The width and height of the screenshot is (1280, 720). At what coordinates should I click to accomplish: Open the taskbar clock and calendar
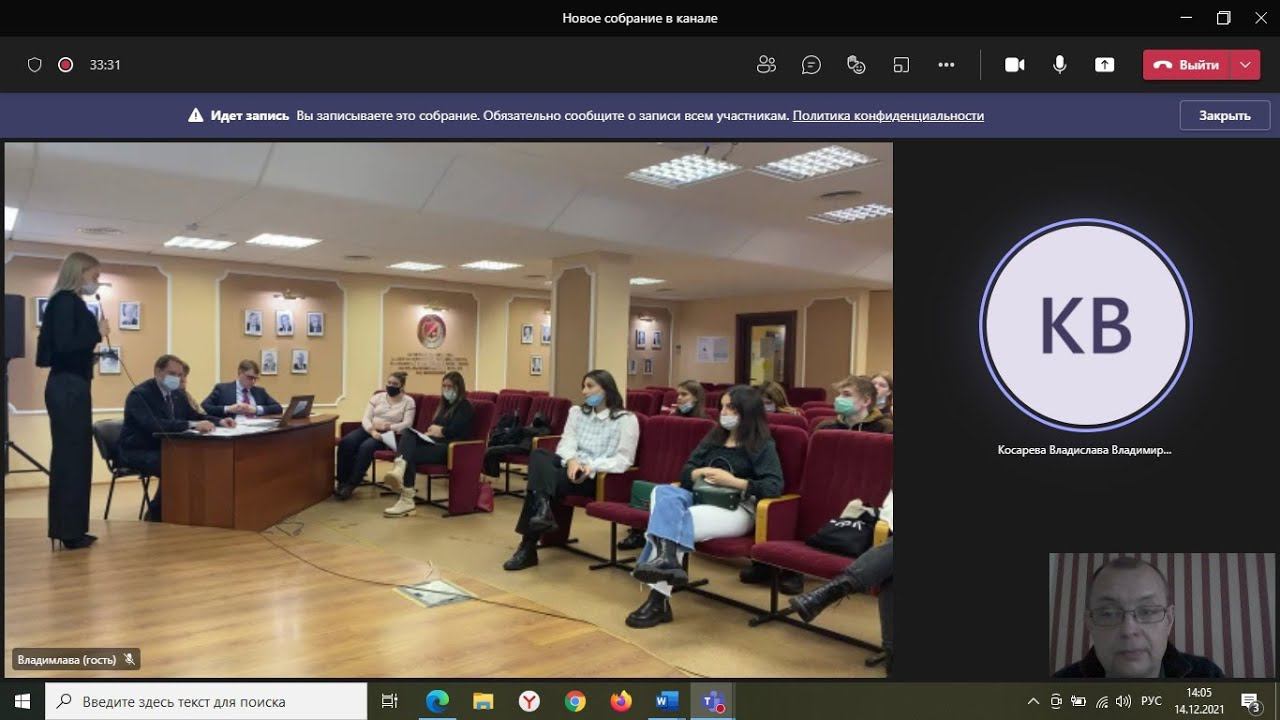tap(1199, 701)
